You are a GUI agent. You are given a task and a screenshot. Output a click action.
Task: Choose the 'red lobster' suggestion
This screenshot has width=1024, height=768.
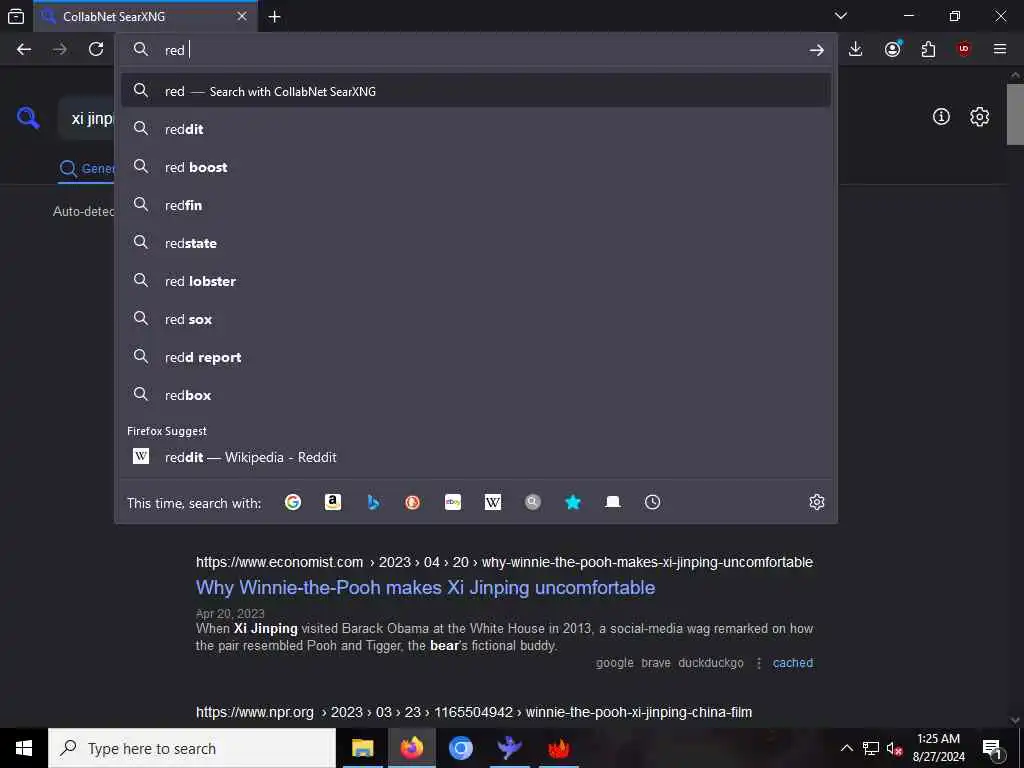[x=475, y=281]
